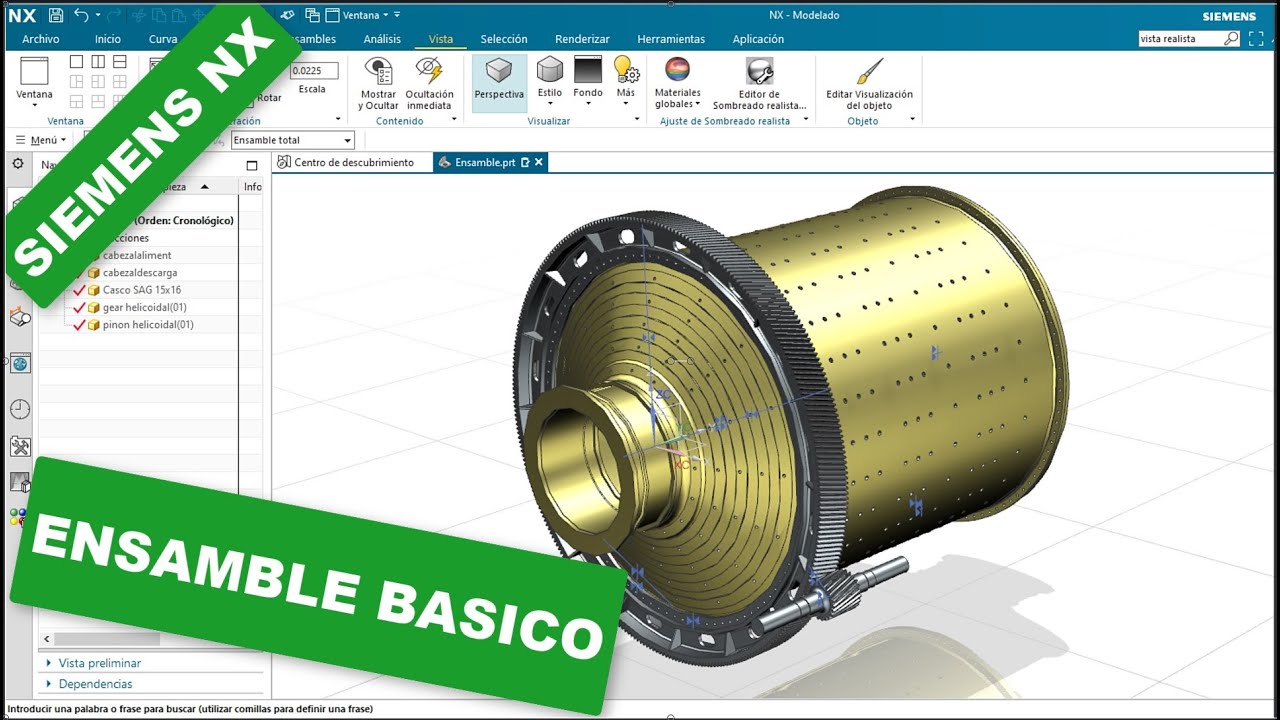The width and height of the screenshot is (1280, 720).
Task: Click the Undo arrow icon
Action: pyautogui.click(x=80, y=15)
